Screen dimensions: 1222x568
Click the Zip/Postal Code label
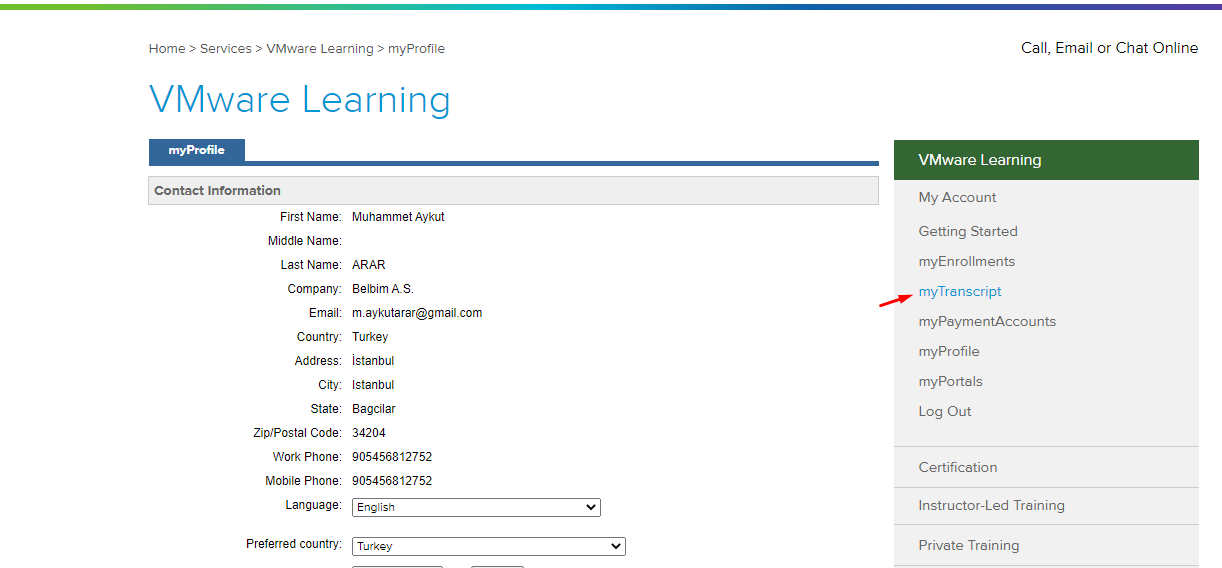click(297, 433)
